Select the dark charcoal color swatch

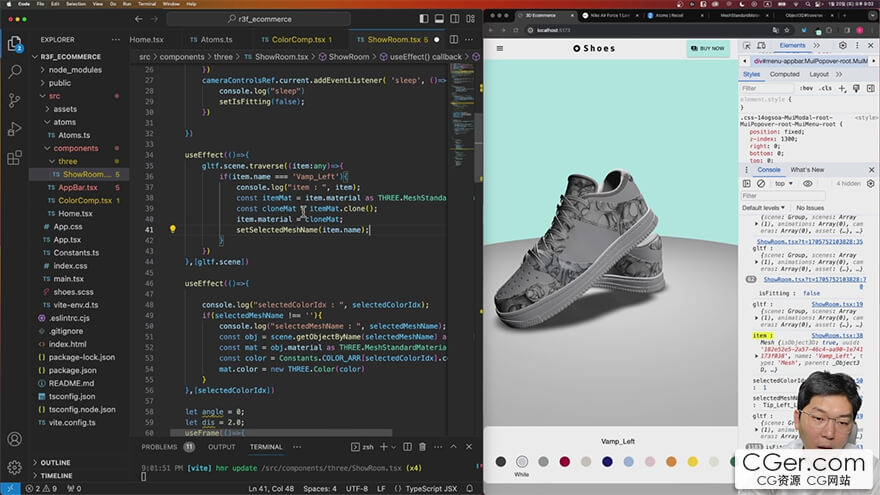click(501, 461)
